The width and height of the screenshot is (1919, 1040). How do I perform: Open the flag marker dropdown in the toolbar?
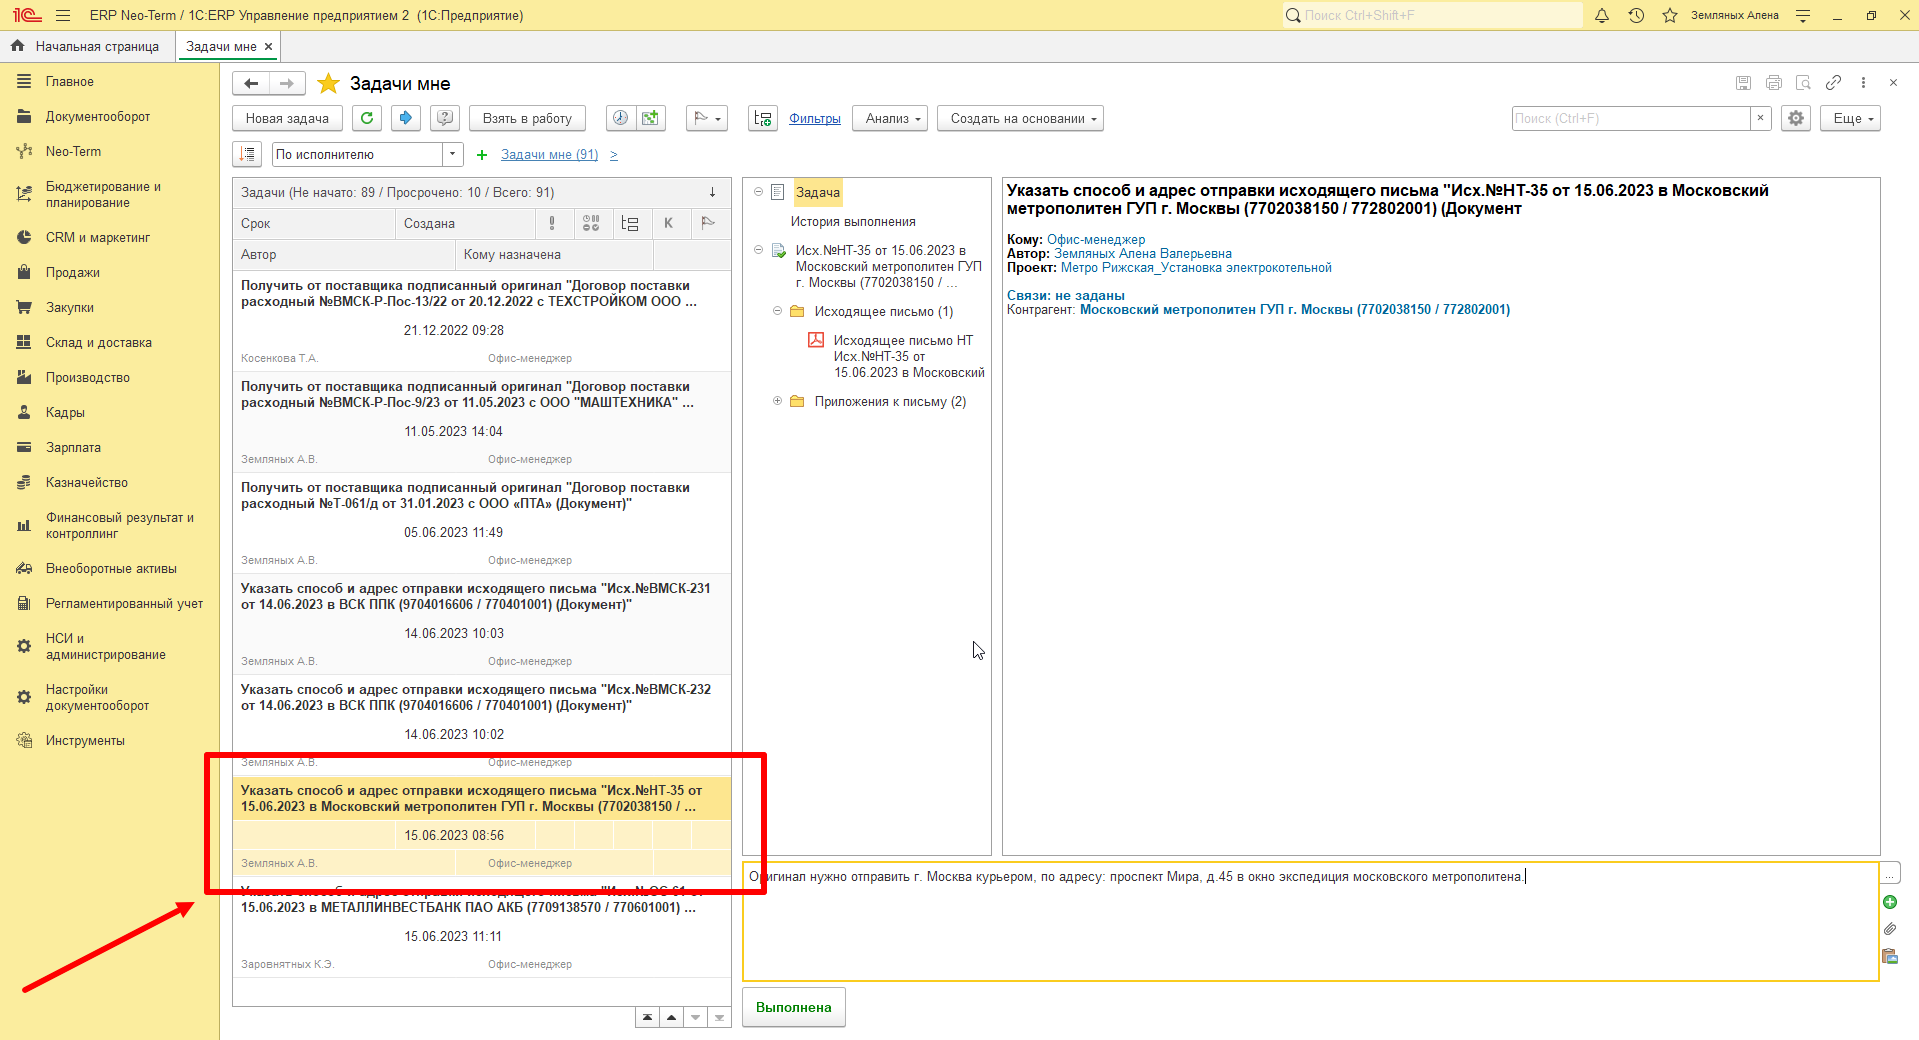[707, 118]
